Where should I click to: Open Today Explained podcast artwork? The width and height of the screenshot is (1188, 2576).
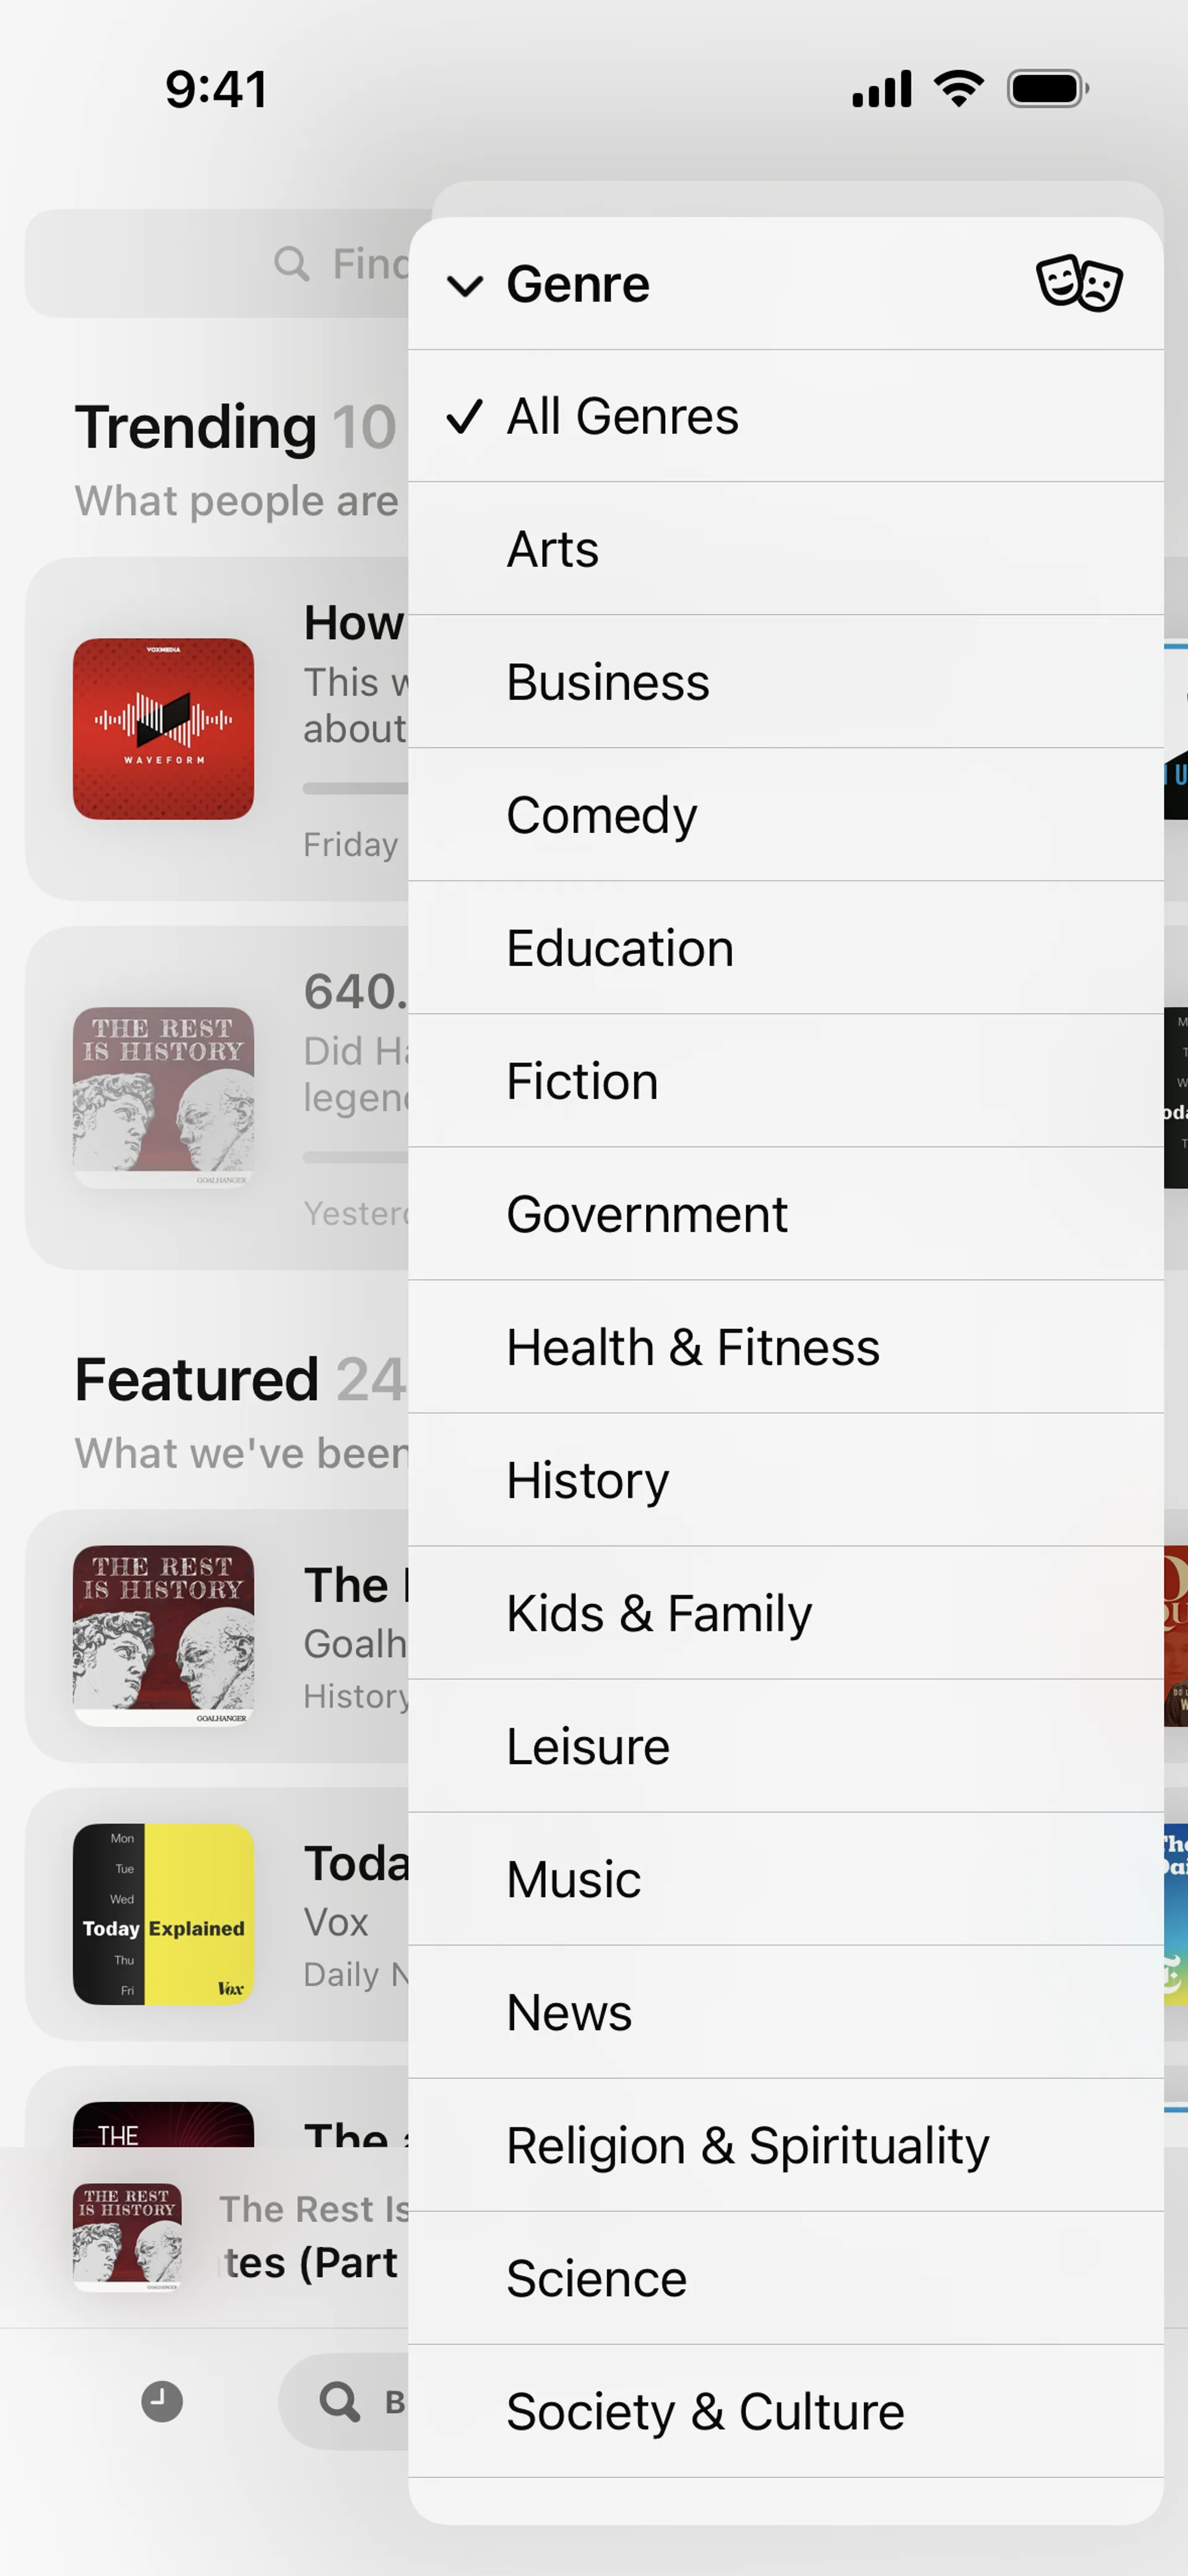163,1913
